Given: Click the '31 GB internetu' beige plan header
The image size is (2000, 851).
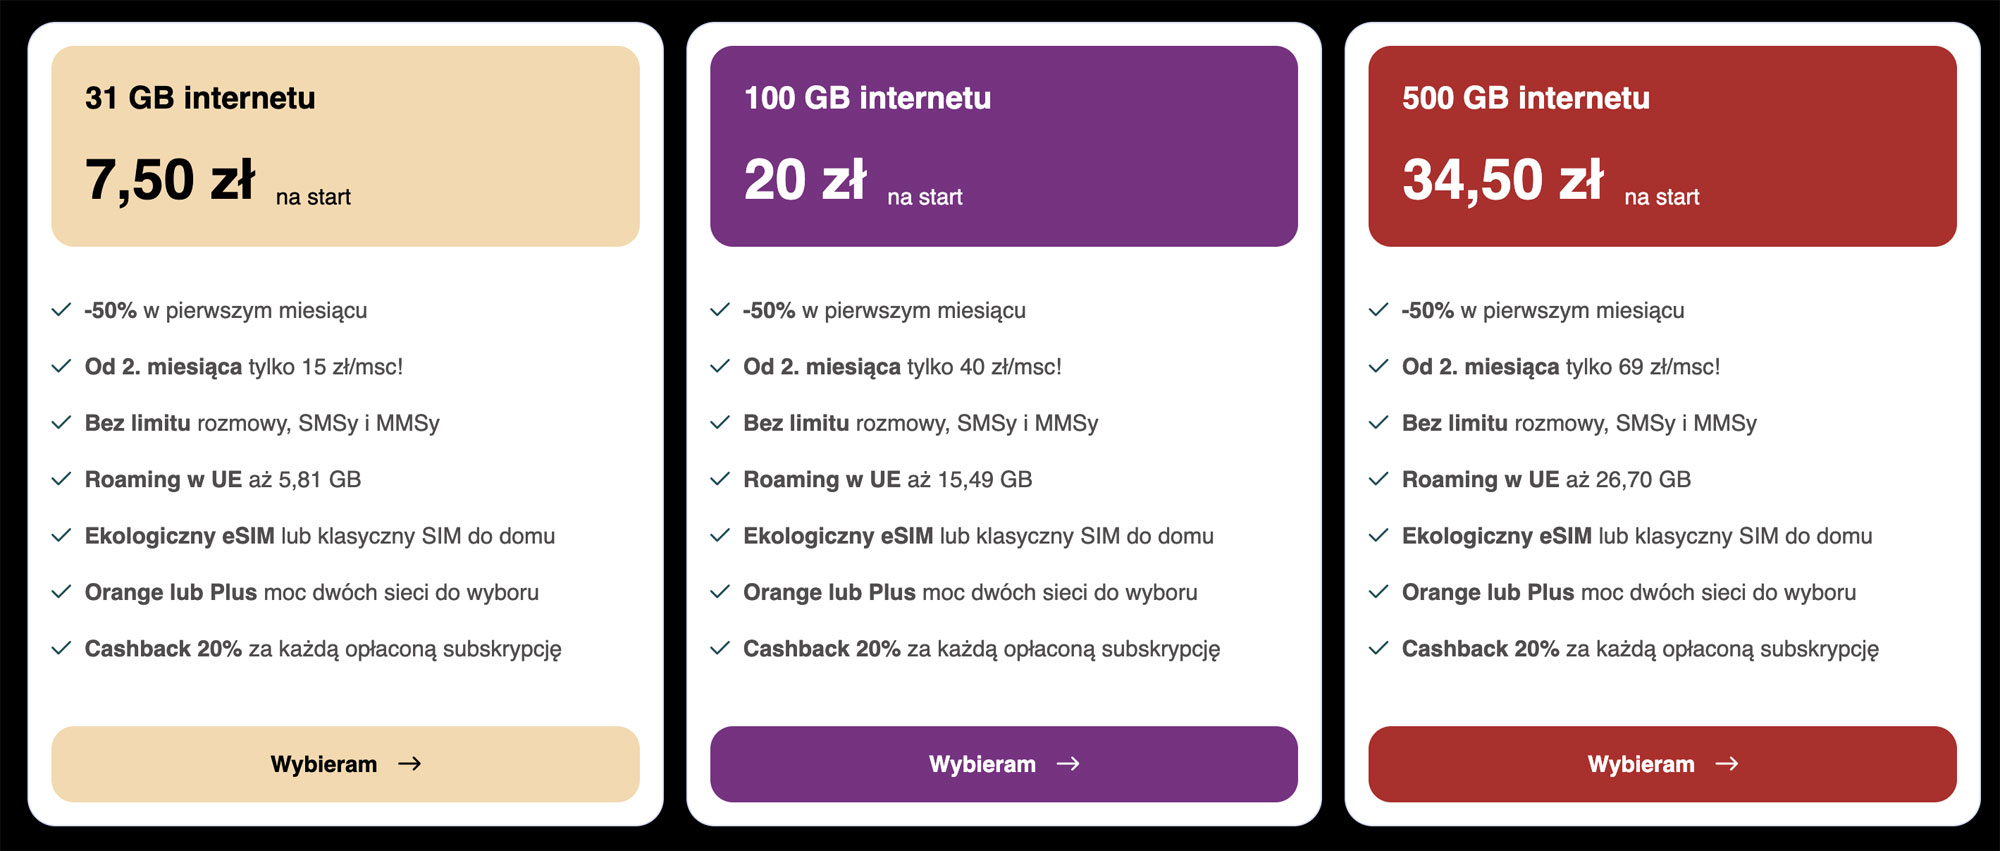Looking at the screenshot, I should 200,98.
